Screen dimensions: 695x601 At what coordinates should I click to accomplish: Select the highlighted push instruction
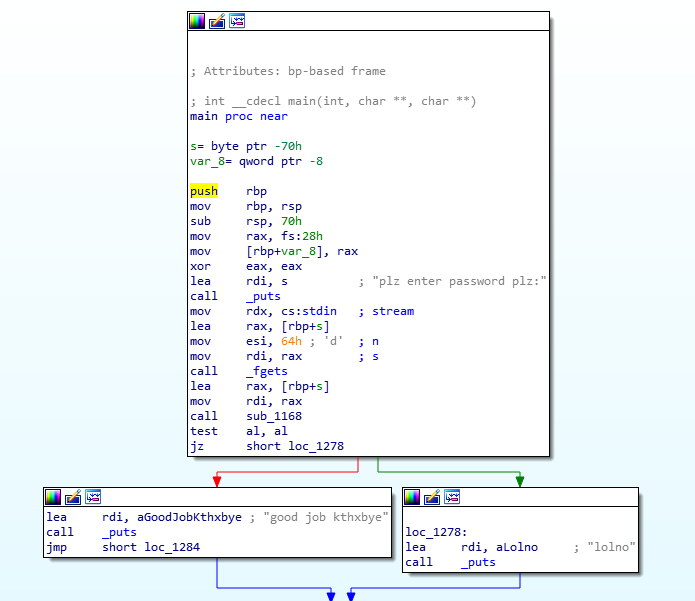(204, 191)
